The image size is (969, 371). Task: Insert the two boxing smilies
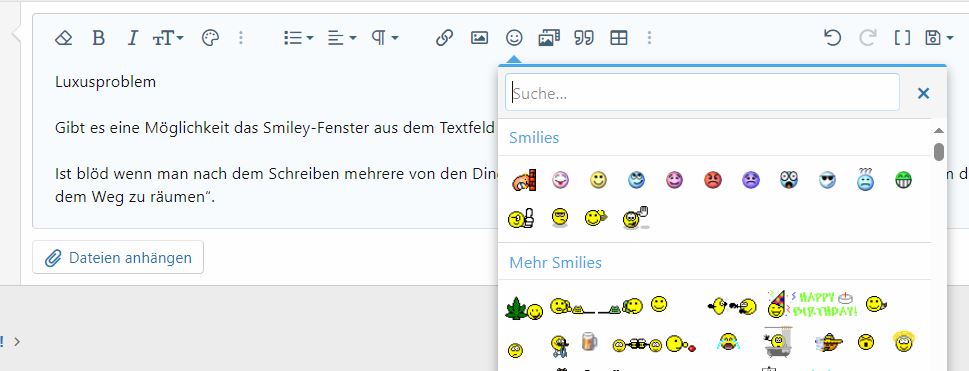tap(732, 305)
